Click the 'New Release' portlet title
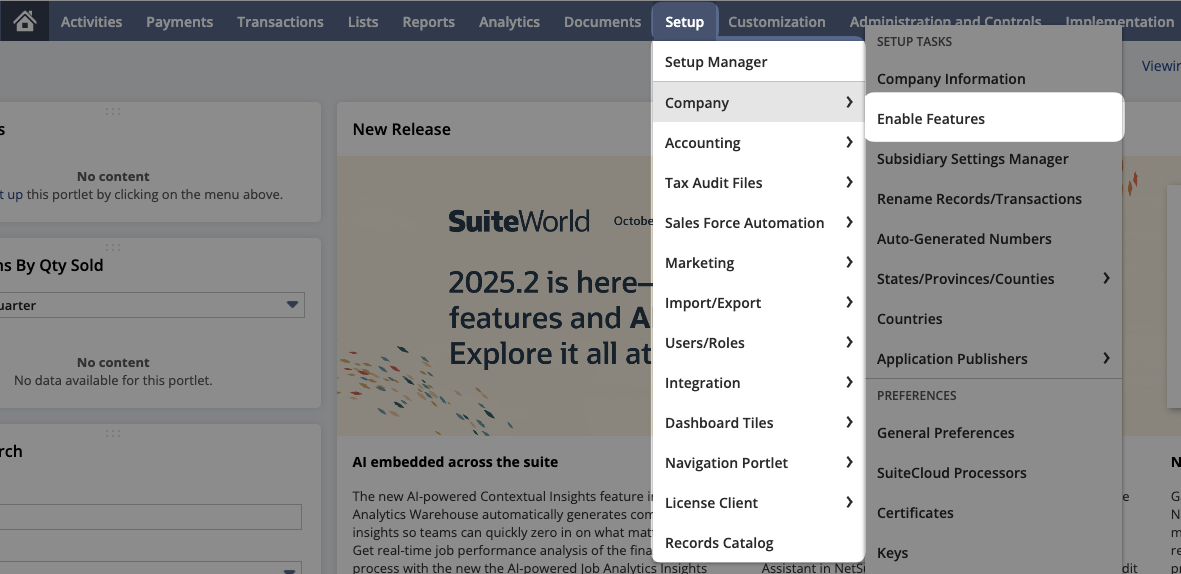The height and width of the screenshot is (574, 1181). (401, 129)
